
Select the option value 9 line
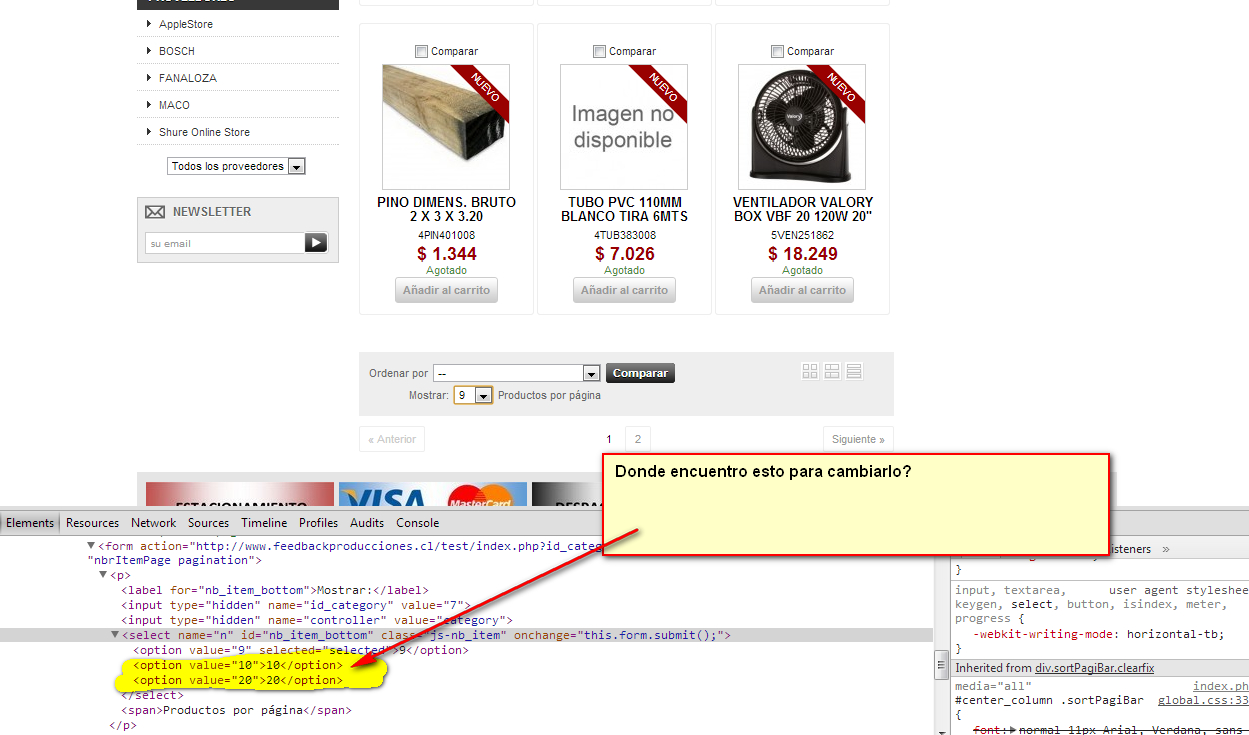(300, 650)
